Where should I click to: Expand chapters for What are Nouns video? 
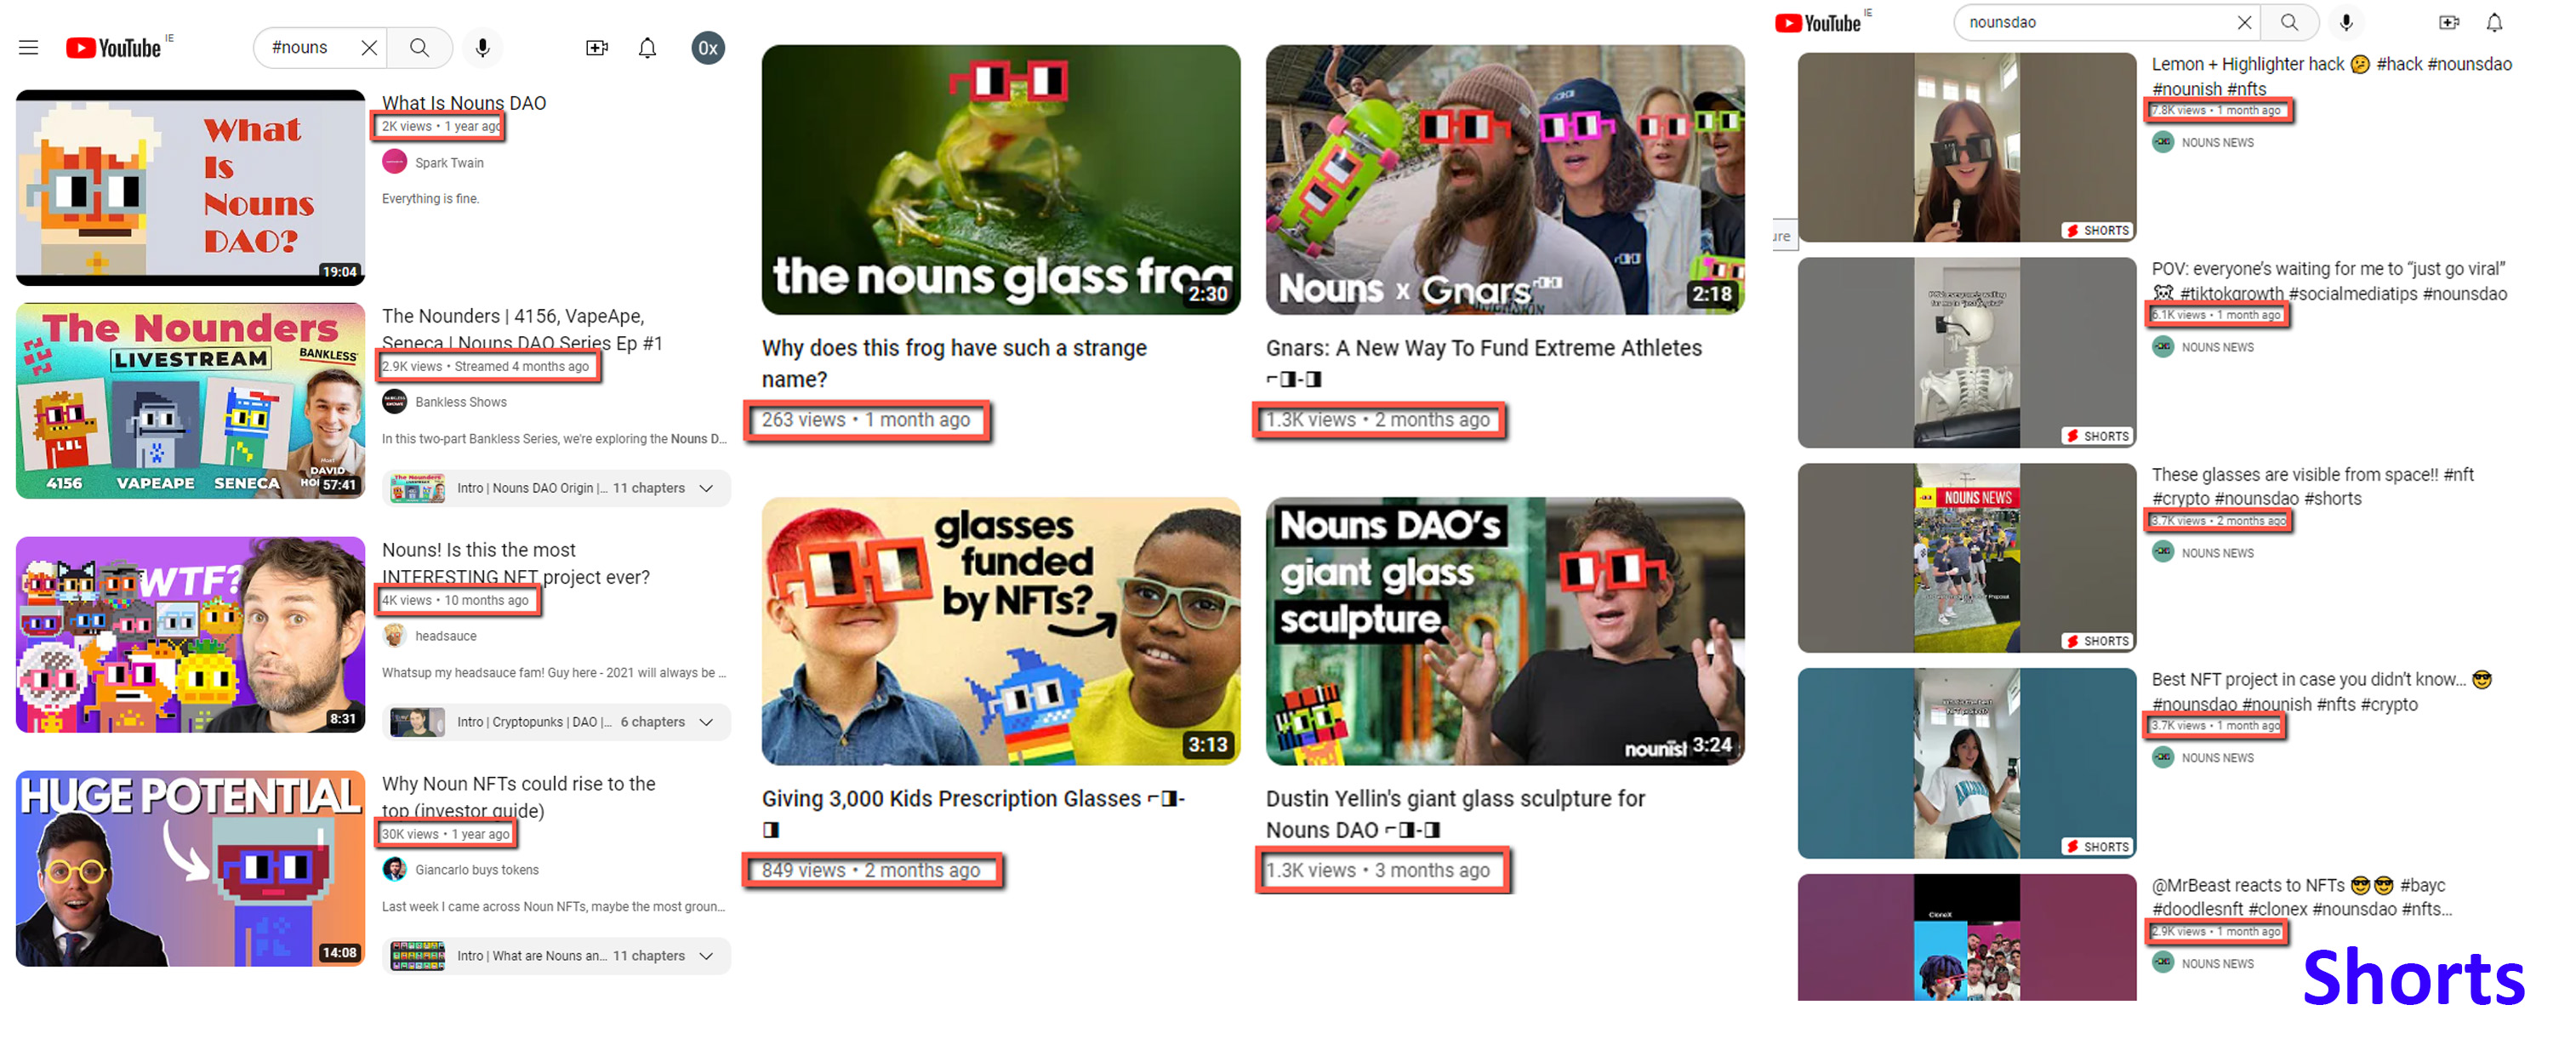click(707, 956)
